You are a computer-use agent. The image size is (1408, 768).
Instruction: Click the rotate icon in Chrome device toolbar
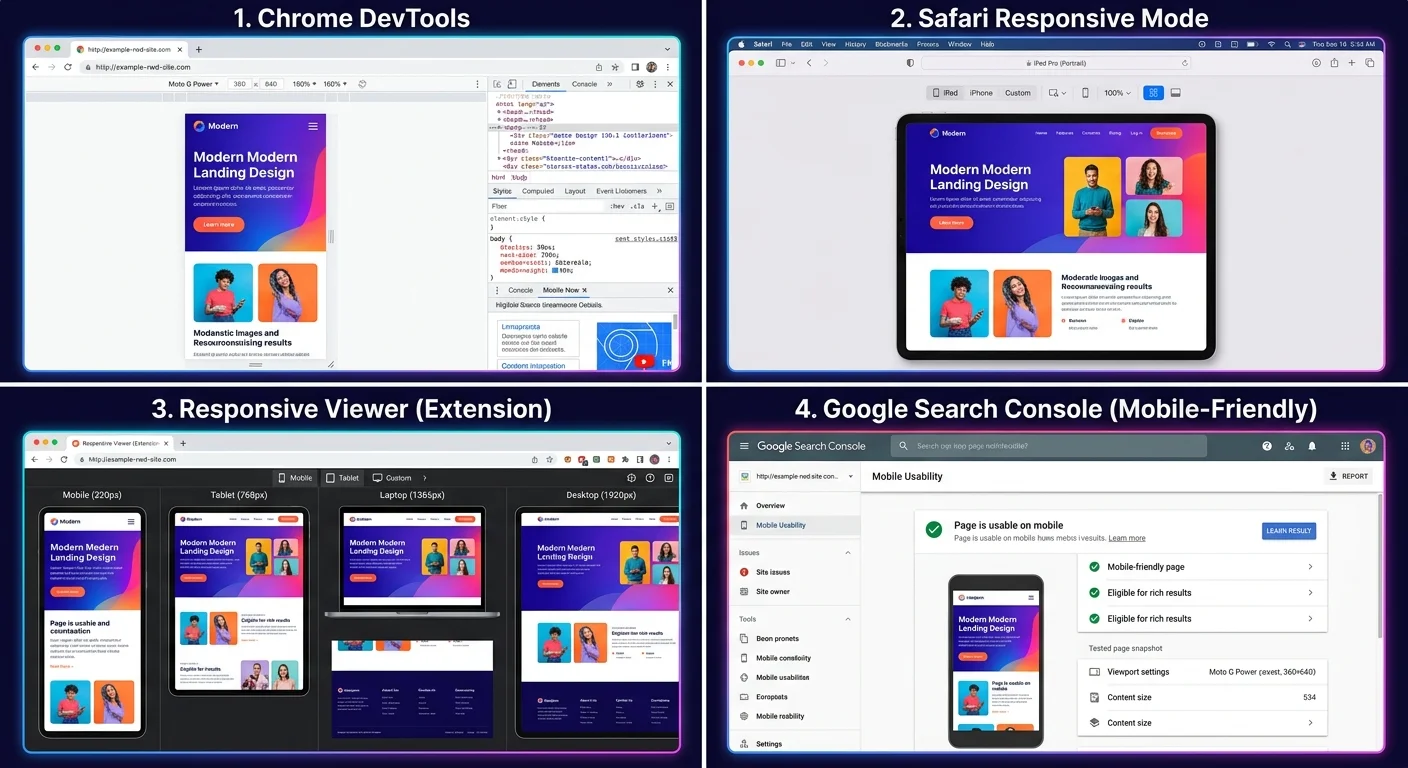(x=362, y=84)
